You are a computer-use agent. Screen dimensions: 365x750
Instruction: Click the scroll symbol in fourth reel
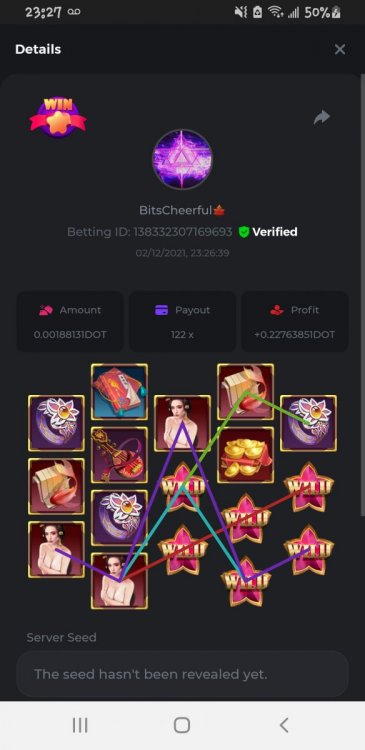(x=245, y=392)
